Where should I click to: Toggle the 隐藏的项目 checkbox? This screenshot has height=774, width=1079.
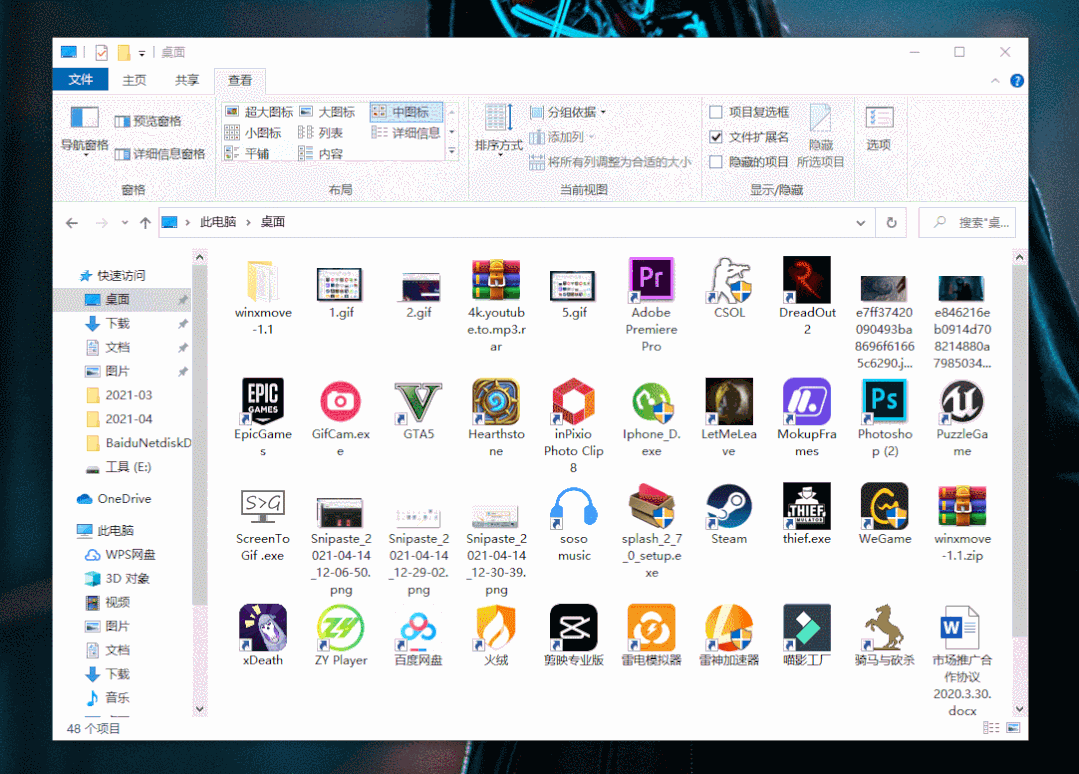(716, 162)
